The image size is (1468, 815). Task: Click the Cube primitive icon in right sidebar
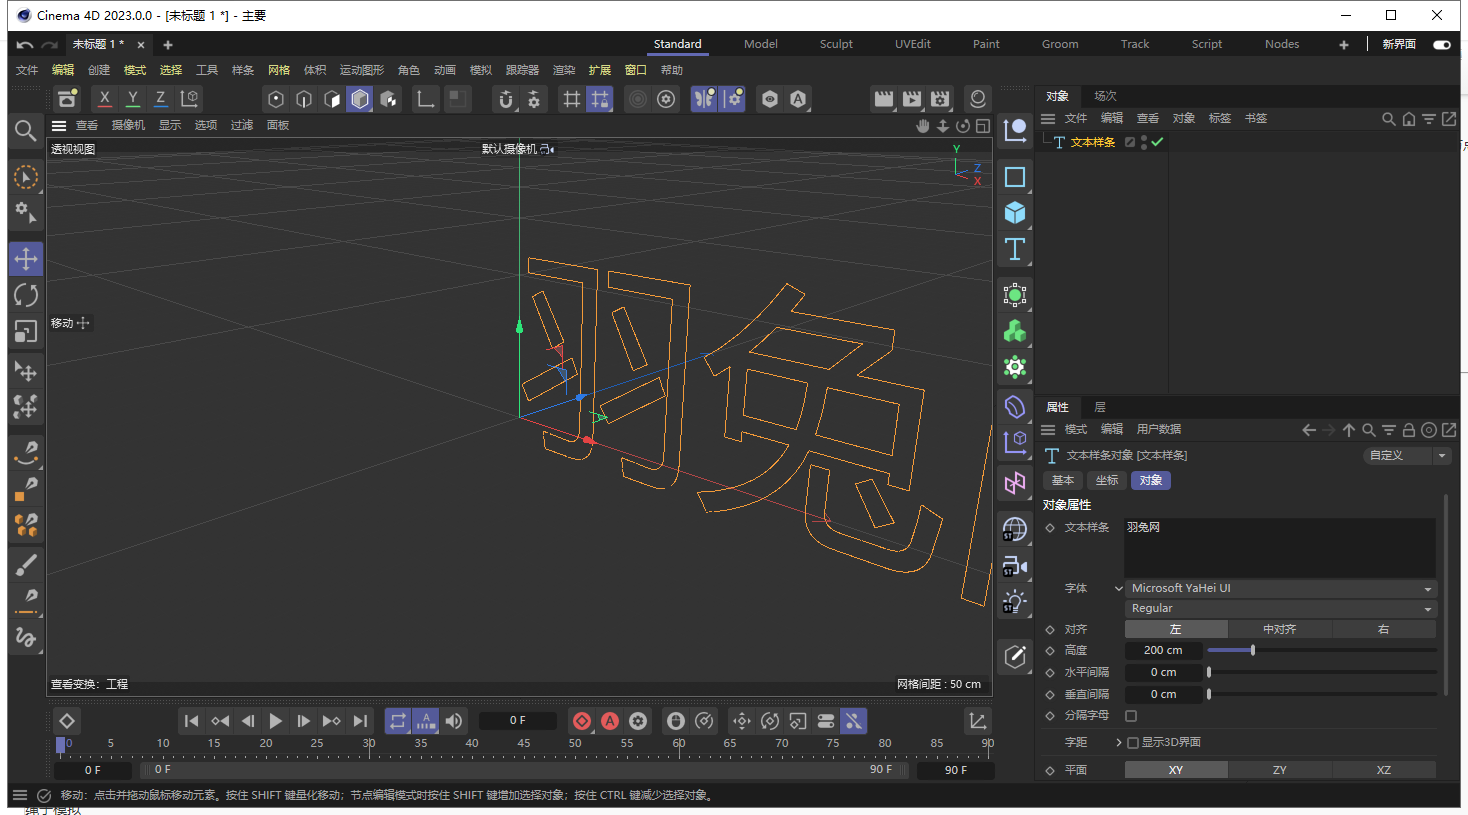pyautogui.click(x=1014, y=213)
